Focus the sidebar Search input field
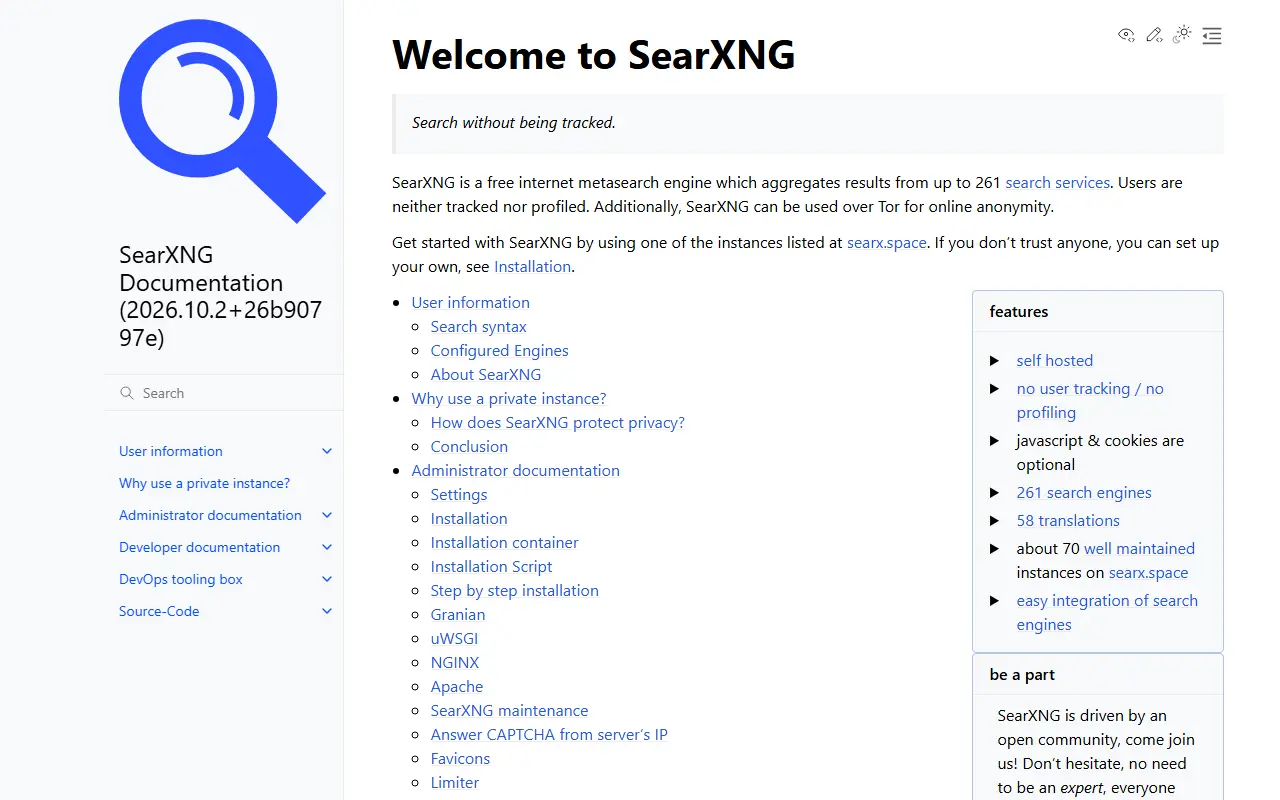 coord(224,393)
